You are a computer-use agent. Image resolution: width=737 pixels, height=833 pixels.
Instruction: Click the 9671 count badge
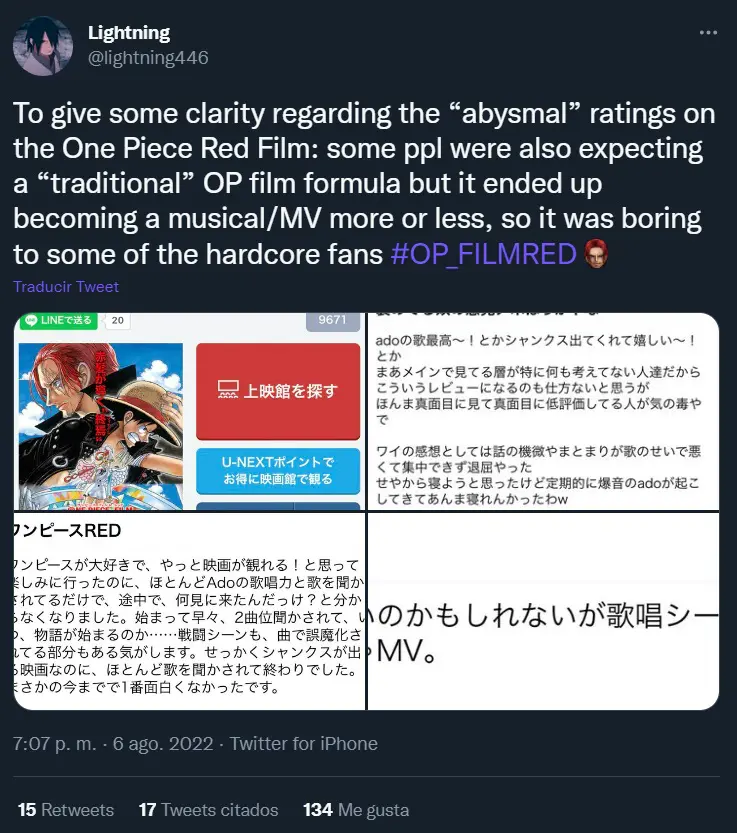[333, 320]
